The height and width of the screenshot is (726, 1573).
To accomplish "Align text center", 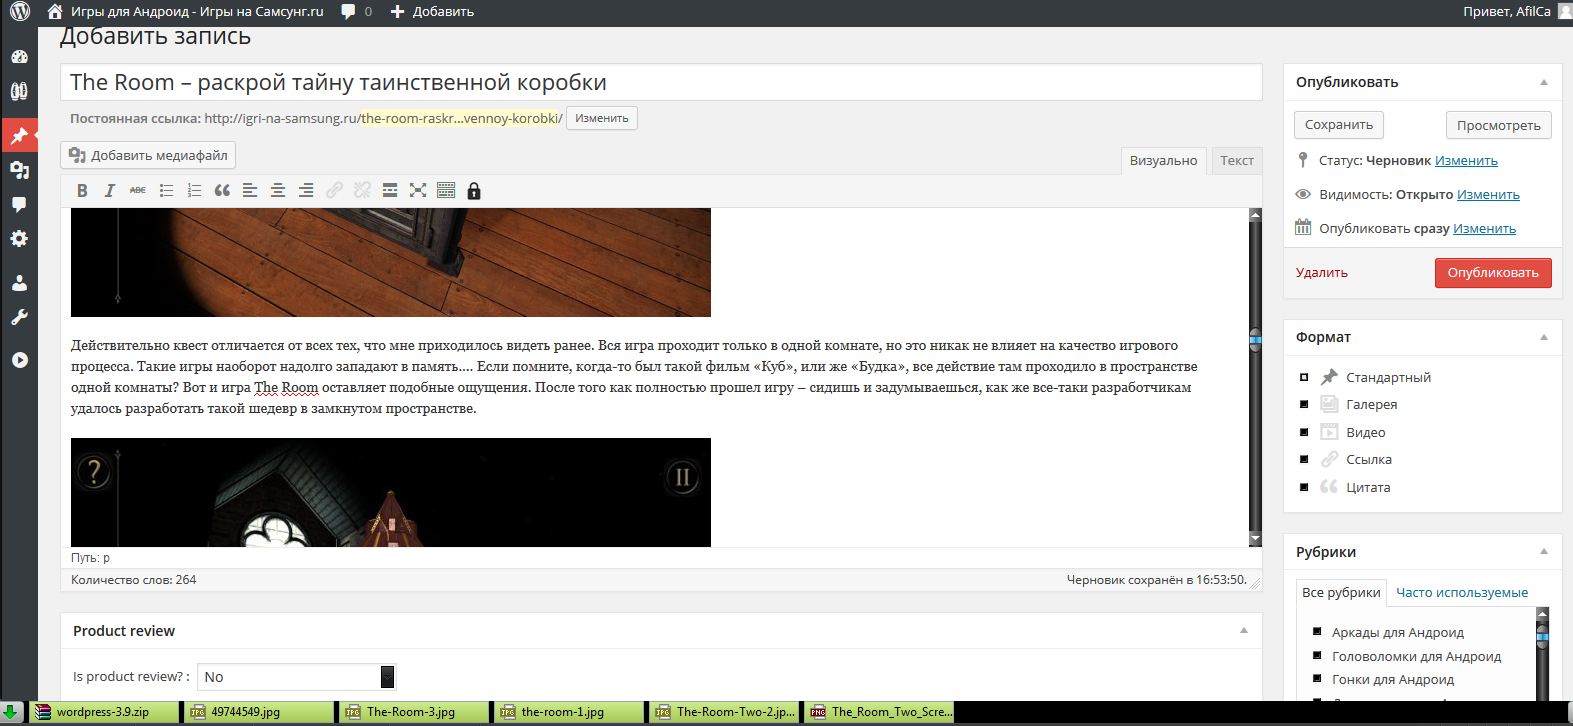I will tap(278, 190).
